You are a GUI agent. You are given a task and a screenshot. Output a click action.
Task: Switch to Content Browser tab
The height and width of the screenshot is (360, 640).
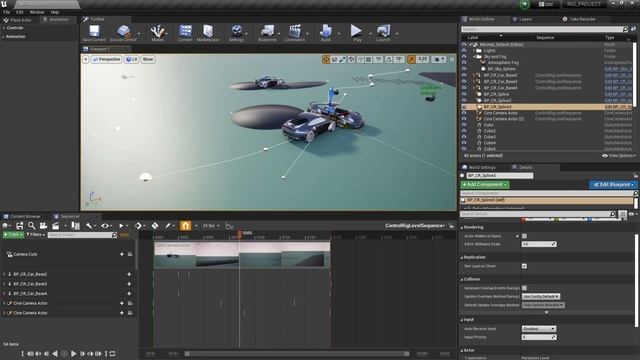(25, 216)
